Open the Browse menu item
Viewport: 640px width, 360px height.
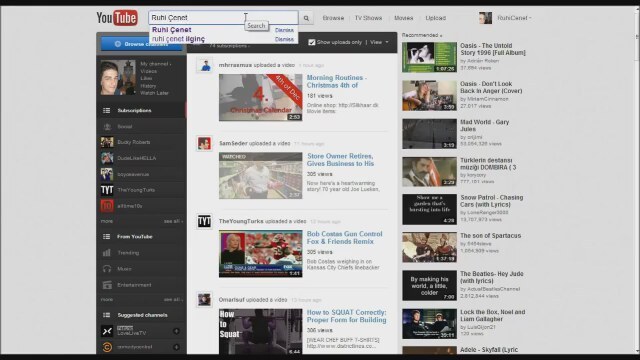(x=333, y=18)
